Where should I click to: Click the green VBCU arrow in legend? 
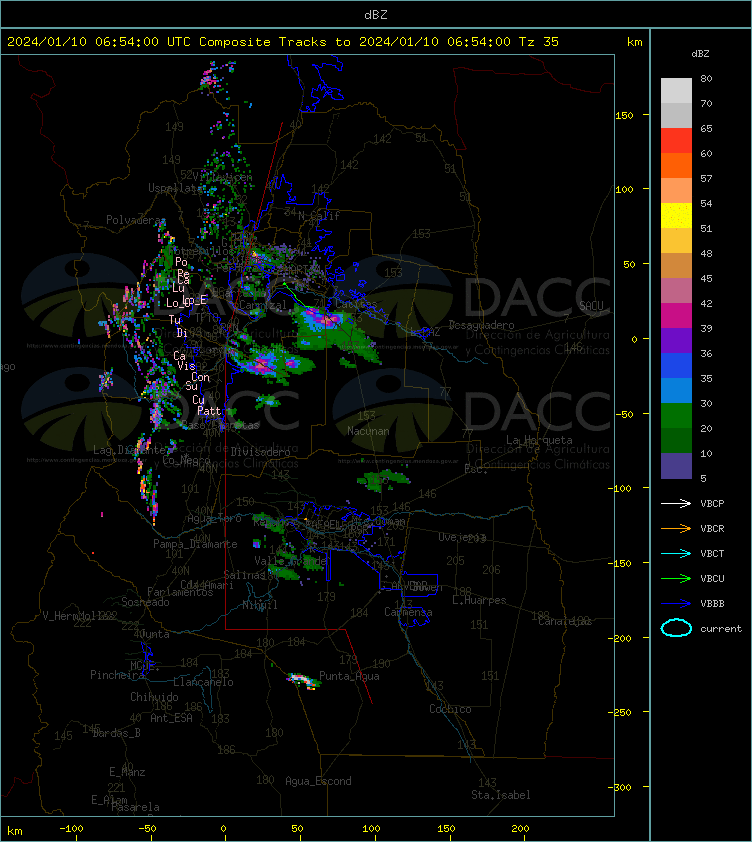coord(676,578)
